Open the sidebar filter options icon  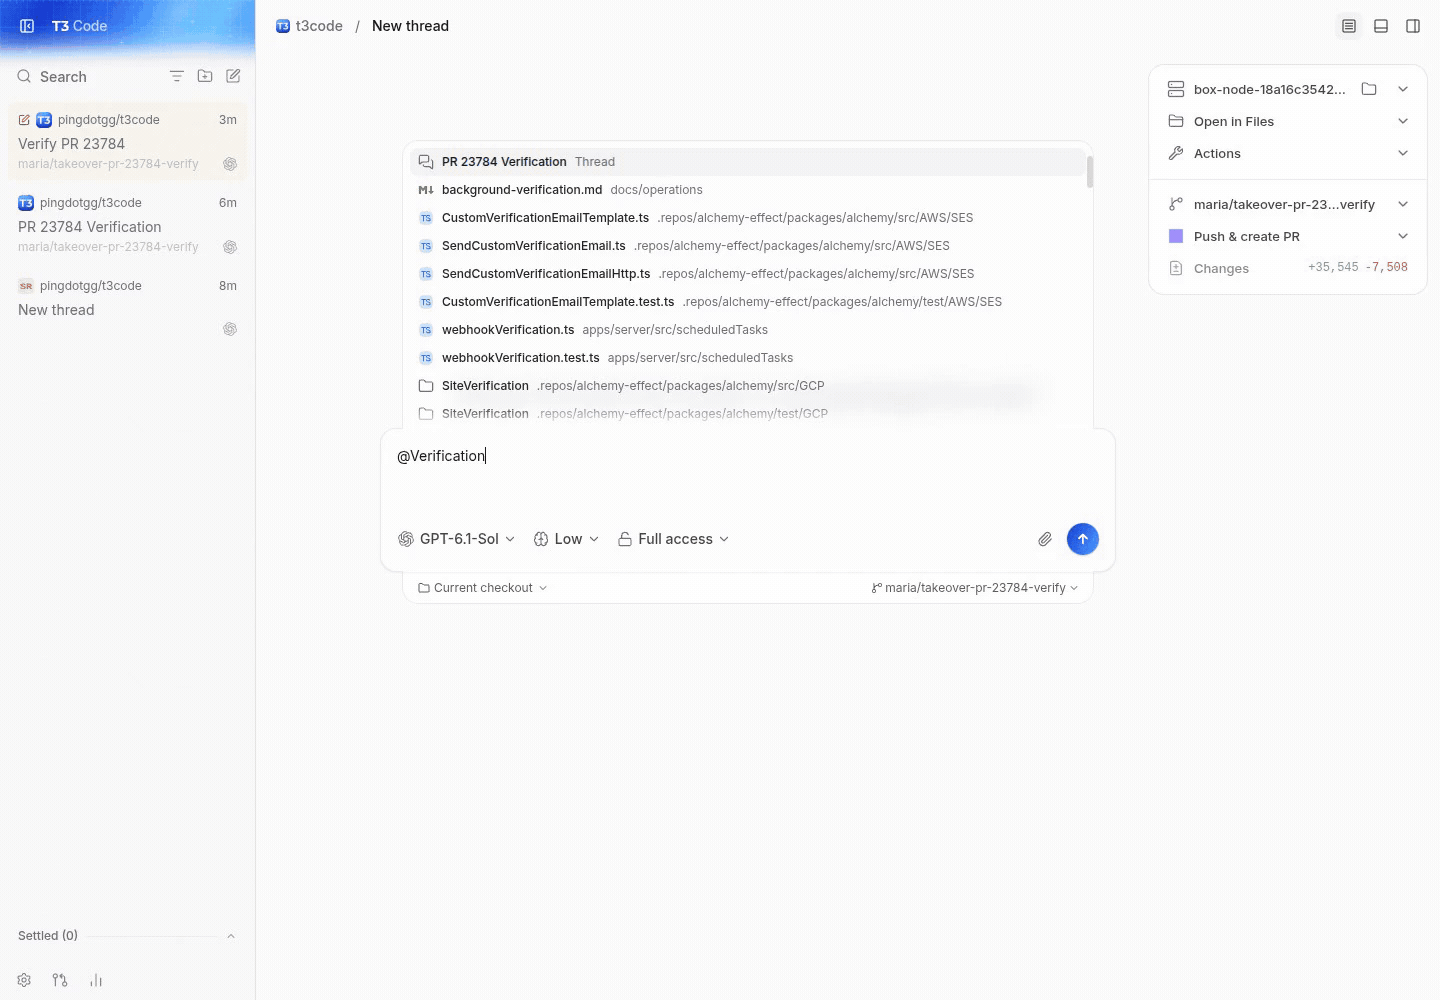177,76
